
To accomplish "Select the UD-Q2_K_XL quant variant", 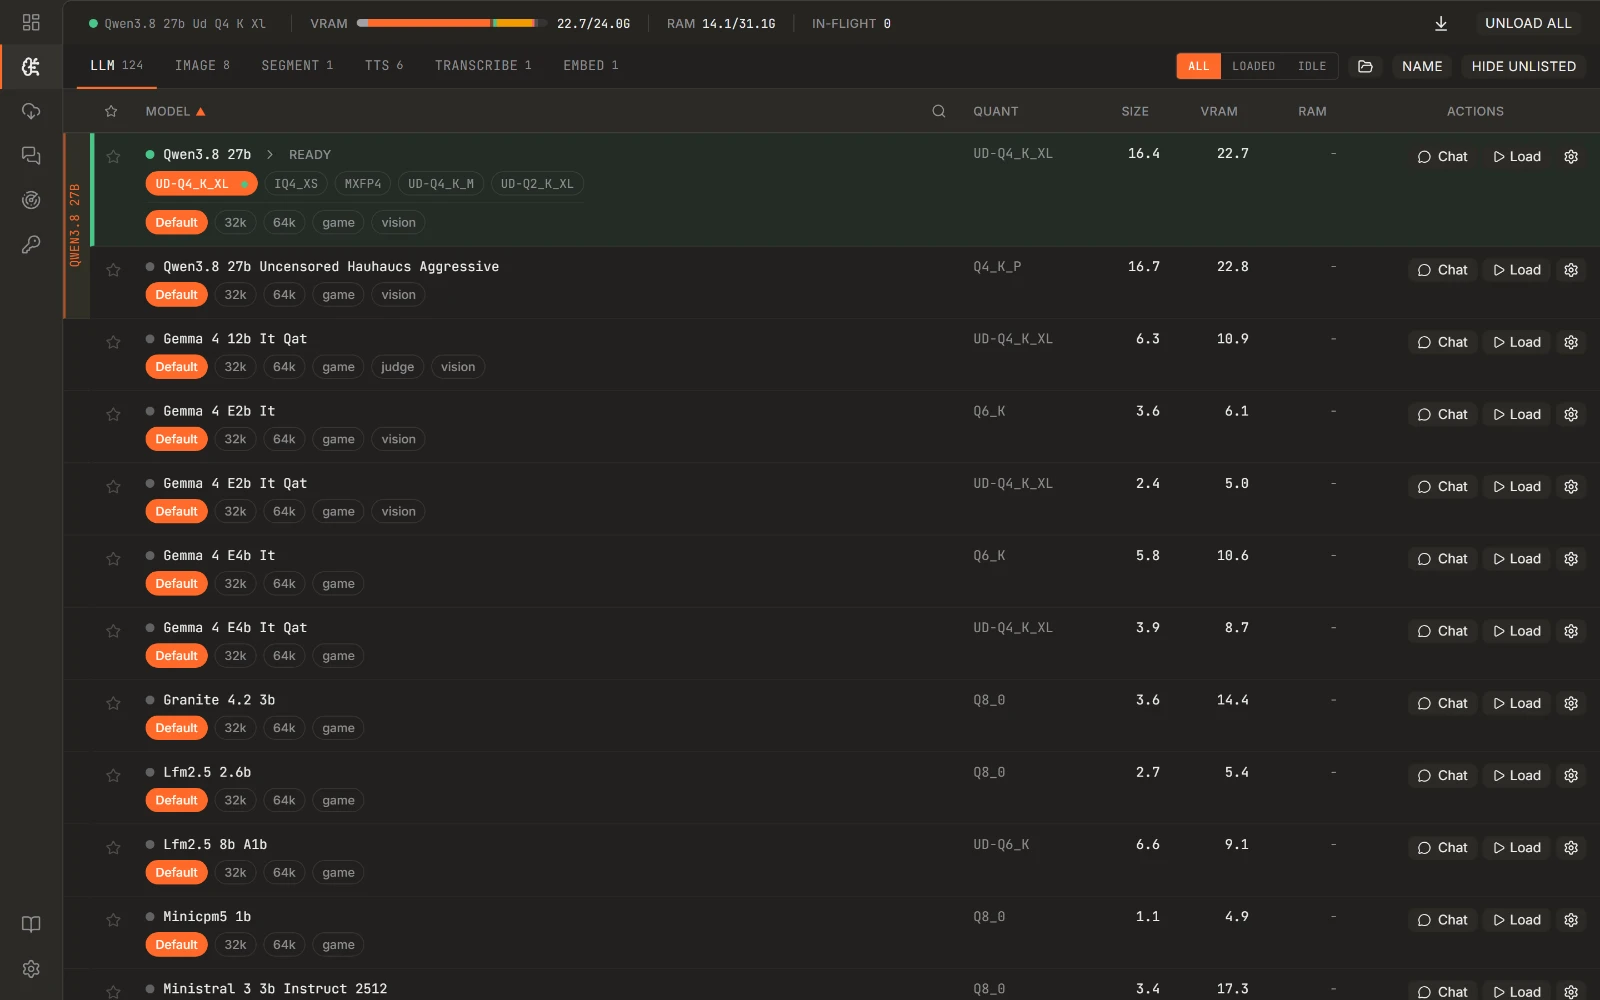I will coord(537,184).
